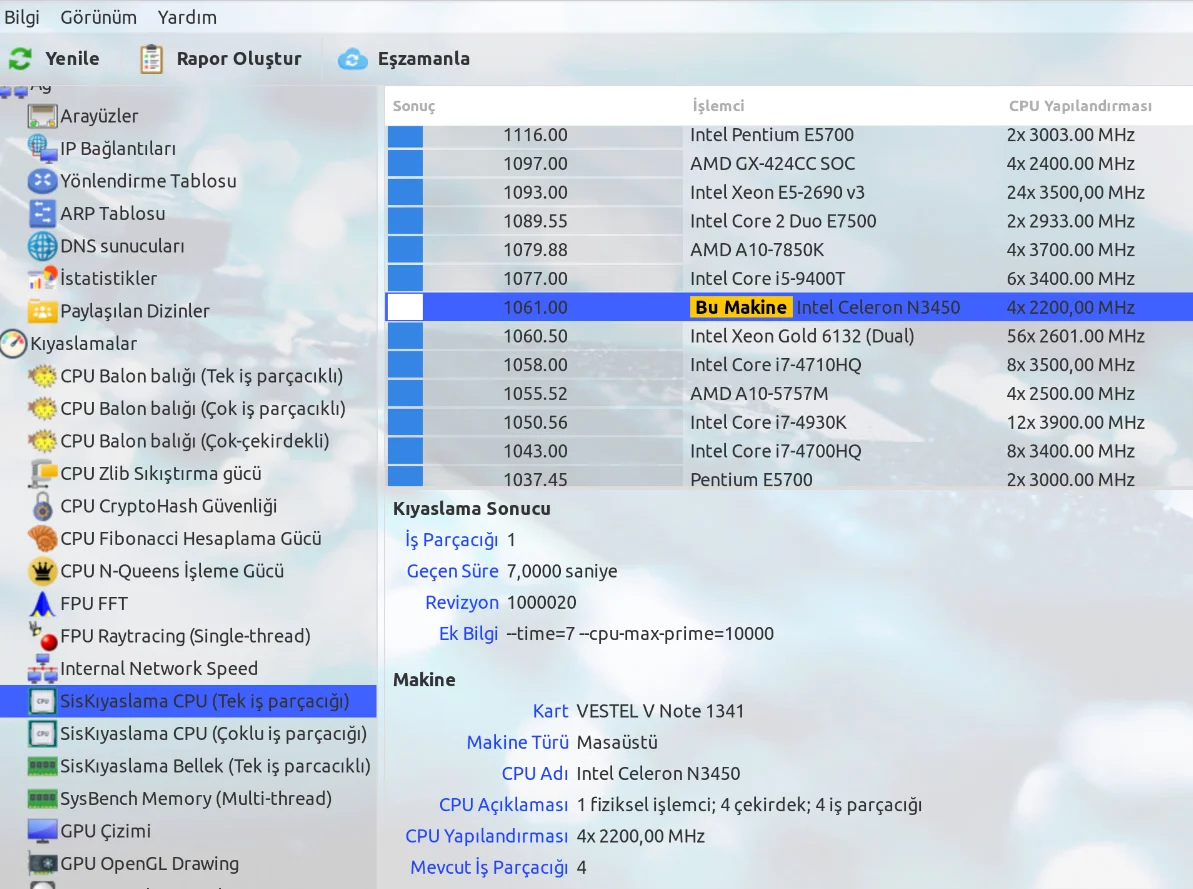Click the Eşzamanla button label
Screen dimensions: 1193x889
point(424,59)
